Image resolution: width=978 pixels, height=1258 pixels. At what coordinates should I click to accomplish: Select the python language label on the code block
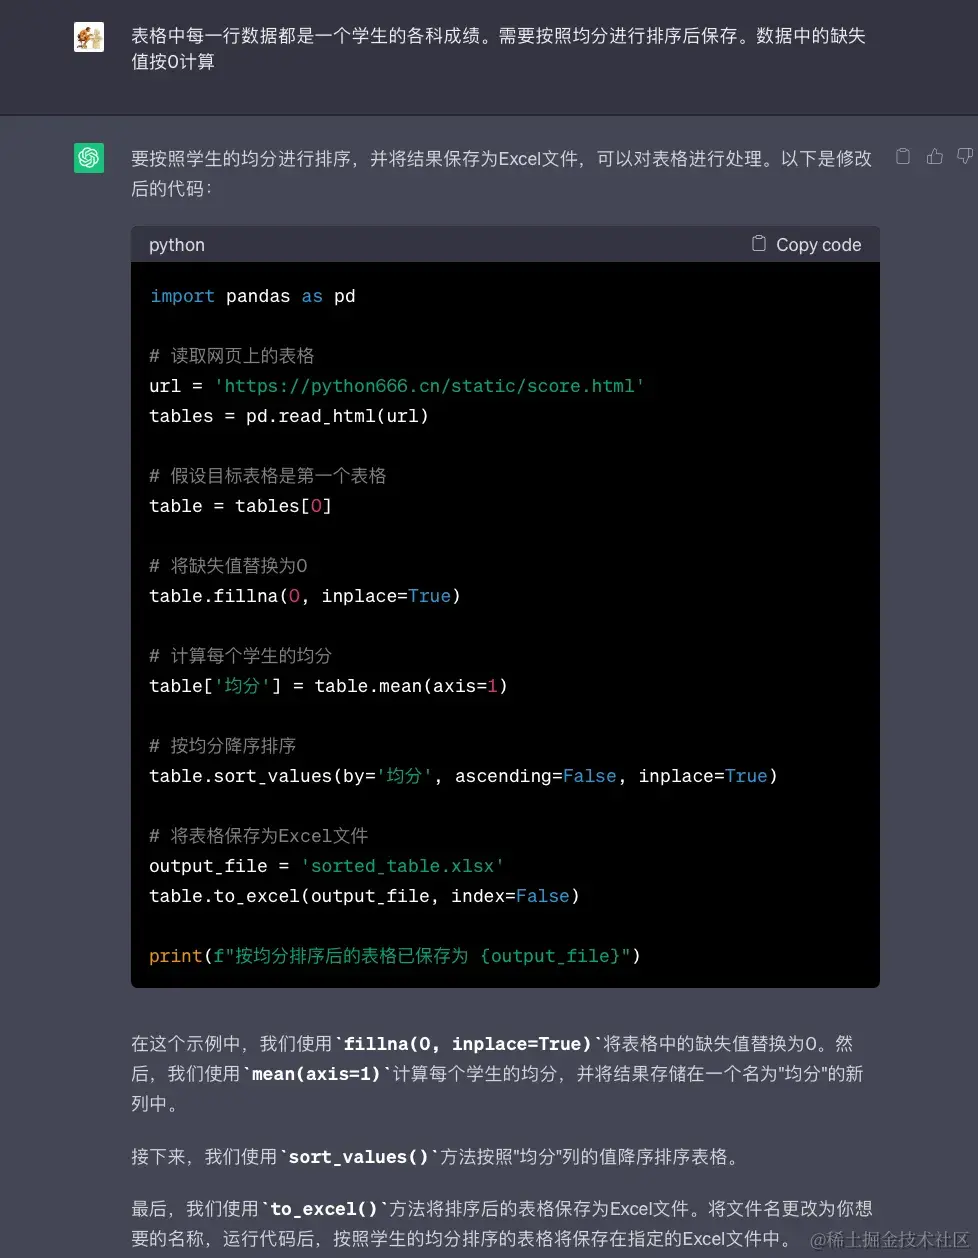(x=176, y=244)
